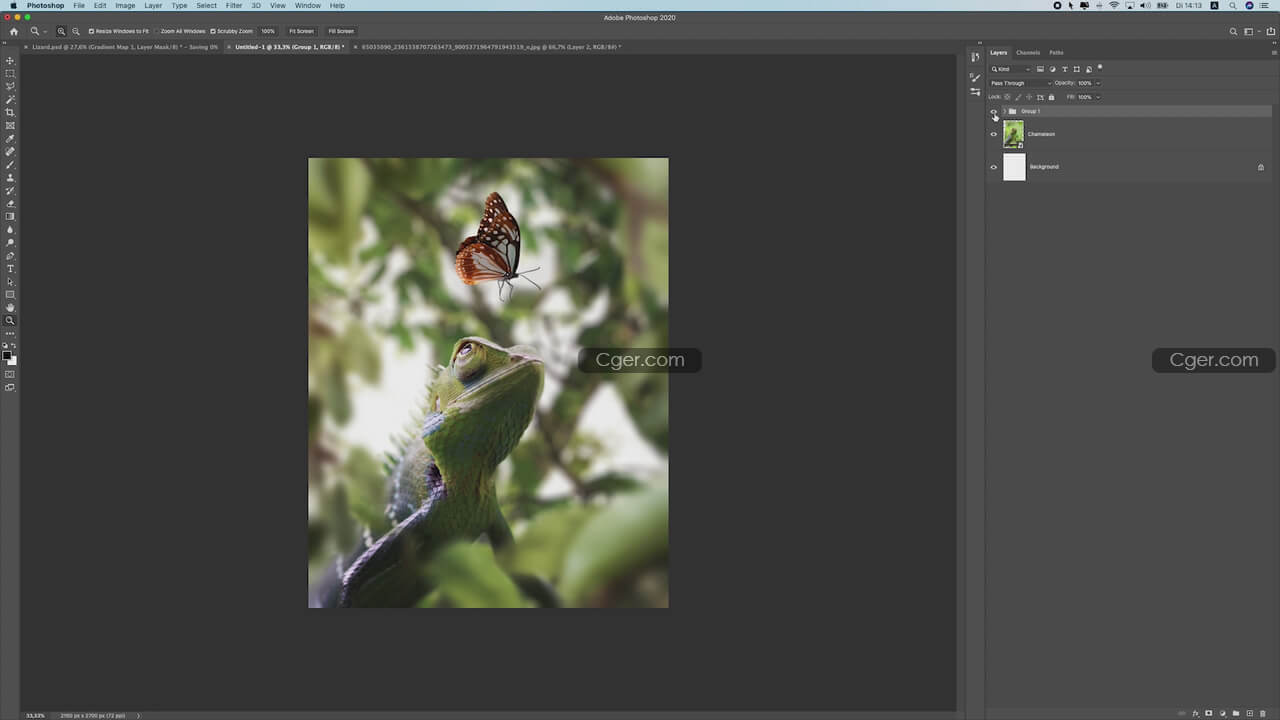Select the Eraser tool

[x=10, y=204]
